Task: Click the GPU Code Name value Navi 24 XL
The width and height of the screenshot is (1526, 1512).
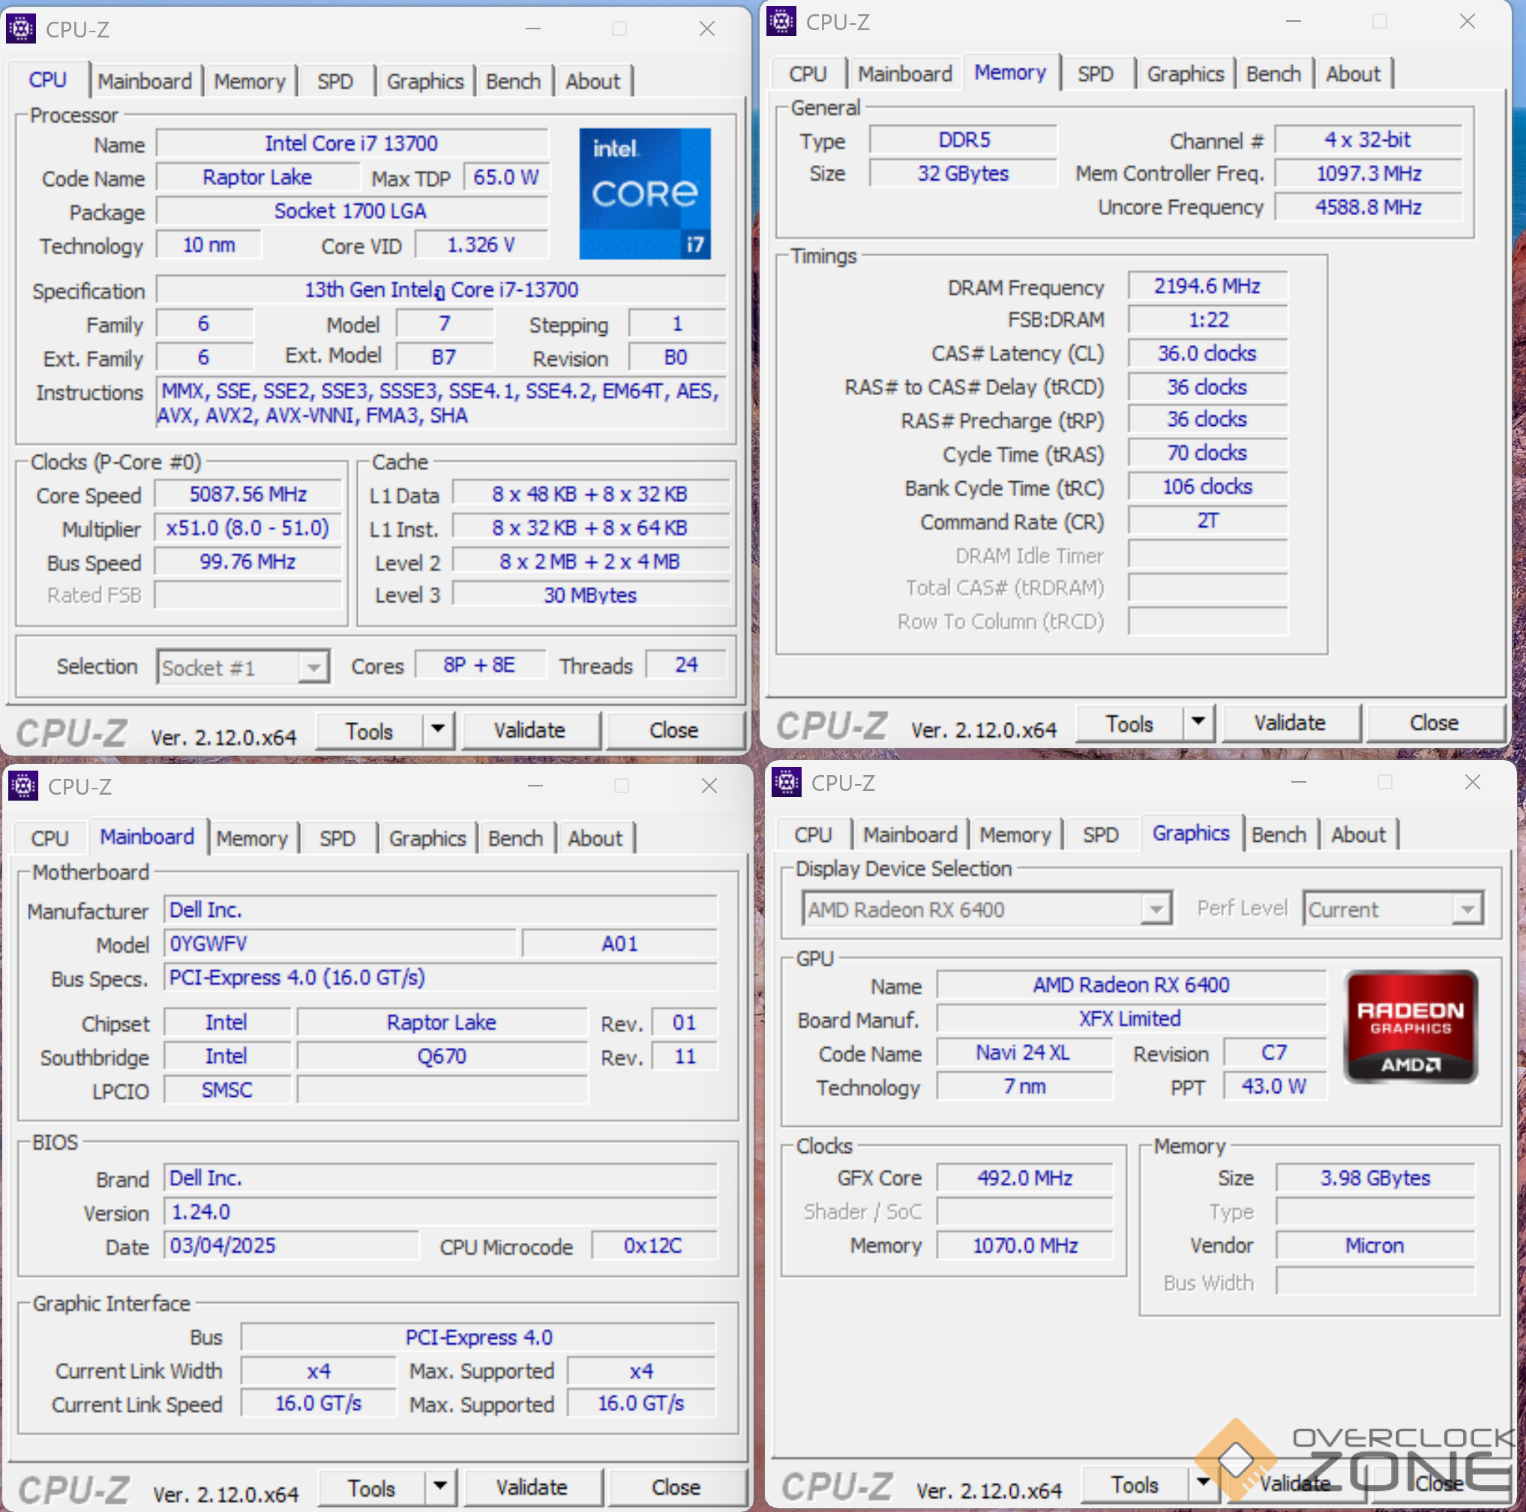Action: point(1024,1052)
